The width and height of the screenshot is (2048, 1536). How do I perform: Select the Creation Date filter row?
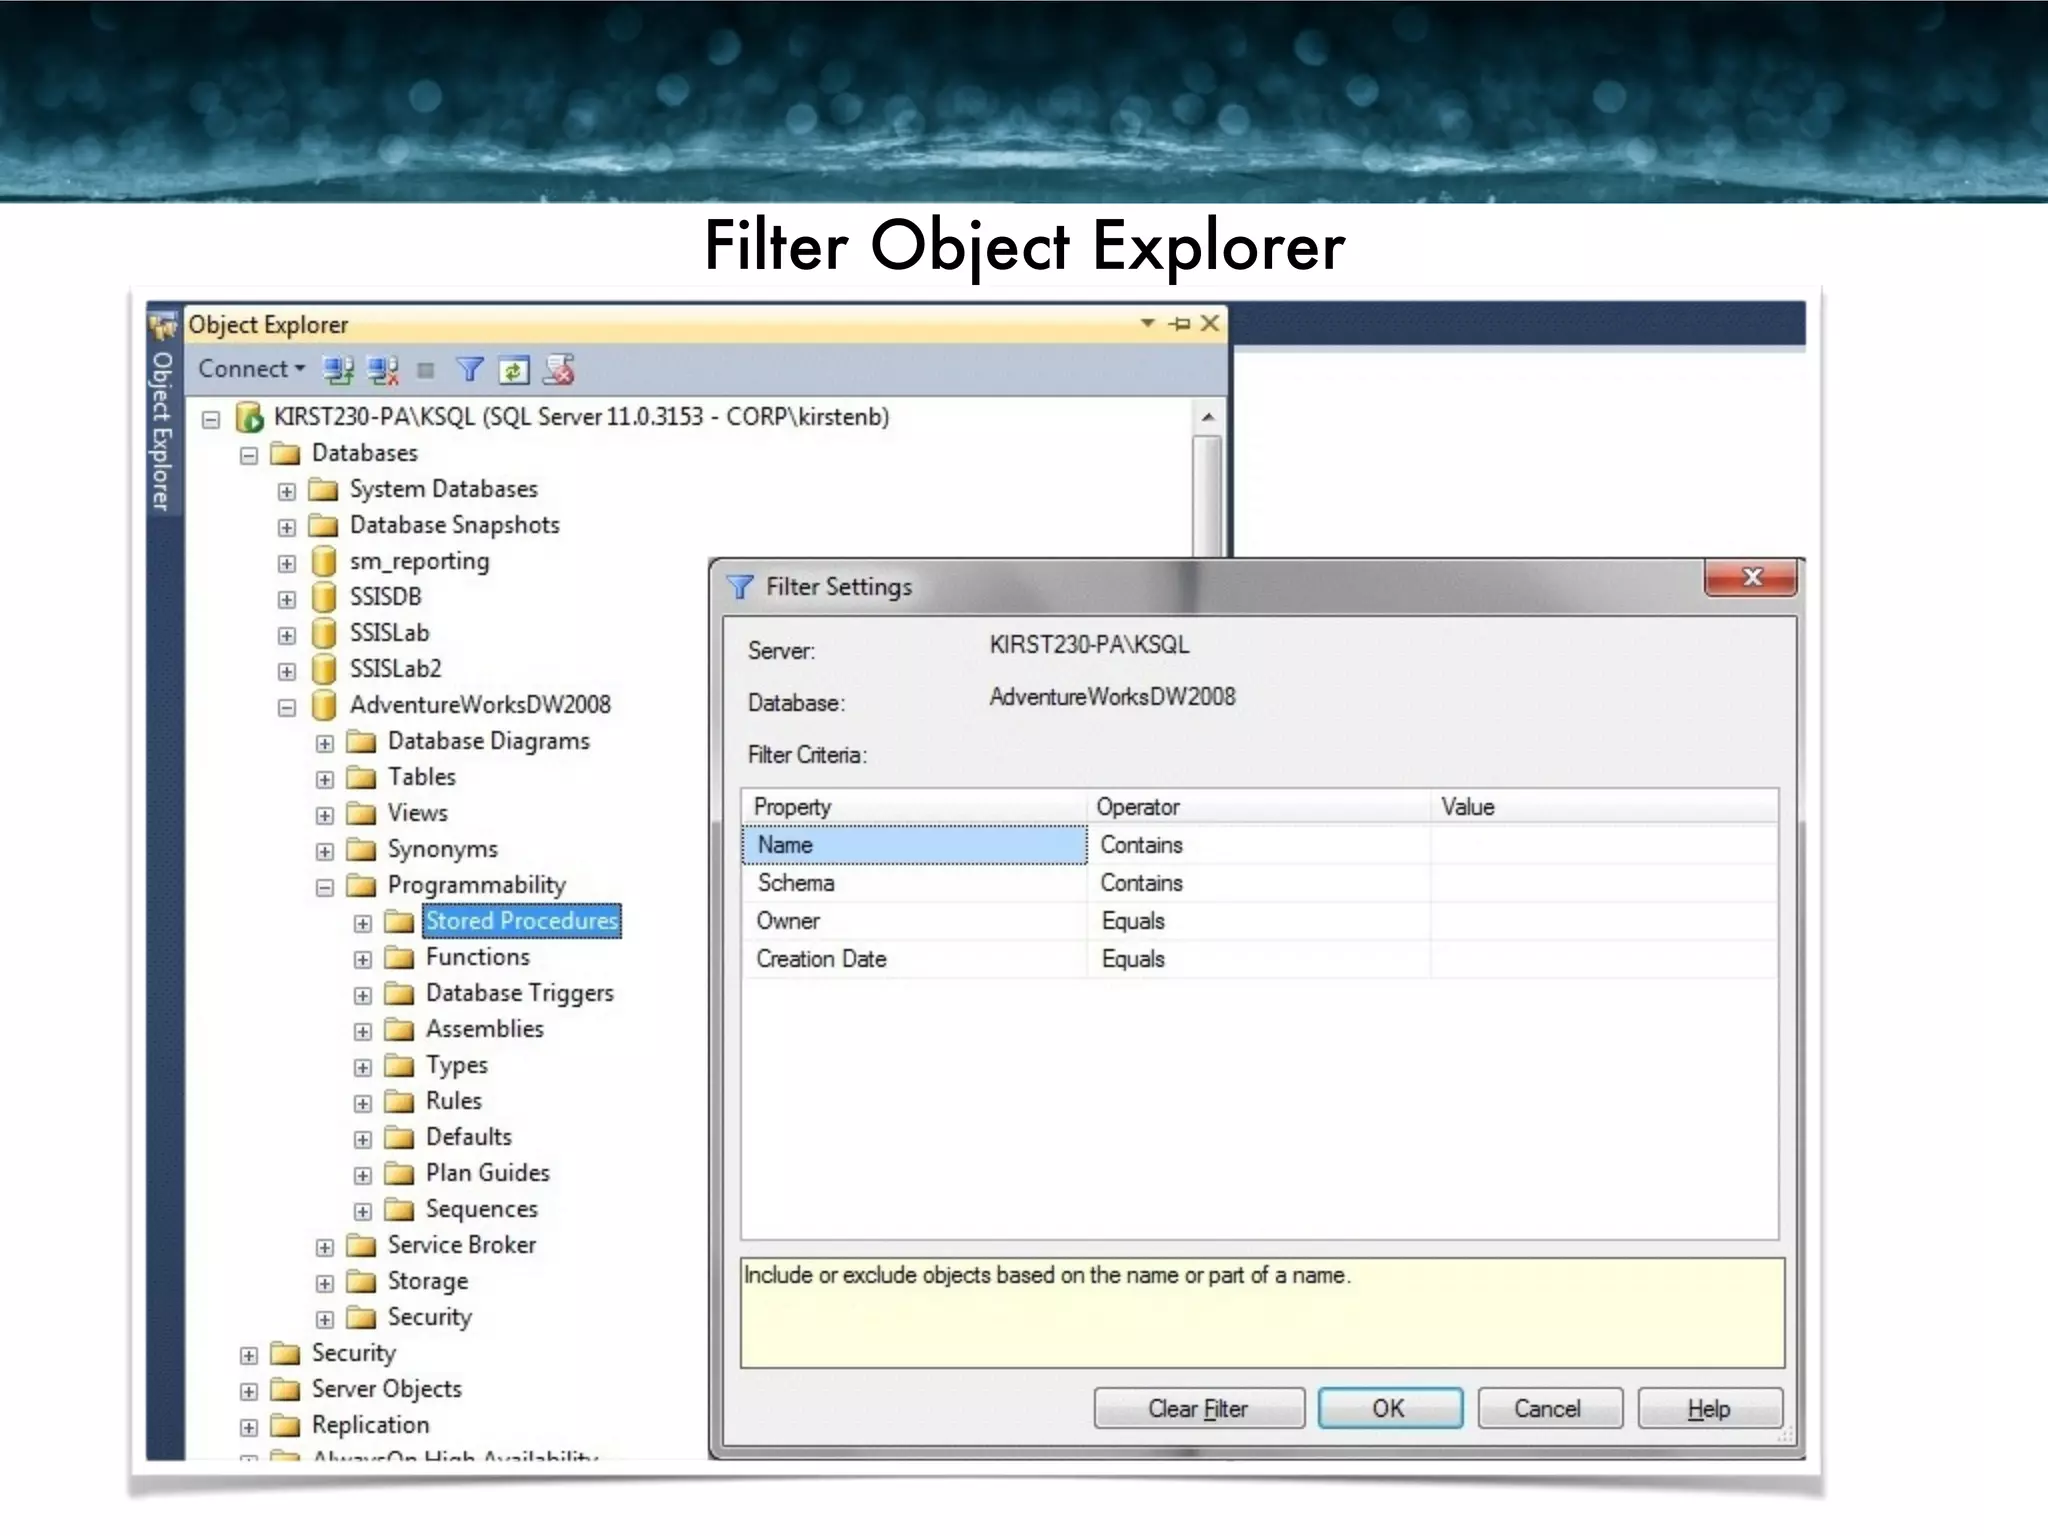pyautogui.click(x=820, y=959)
